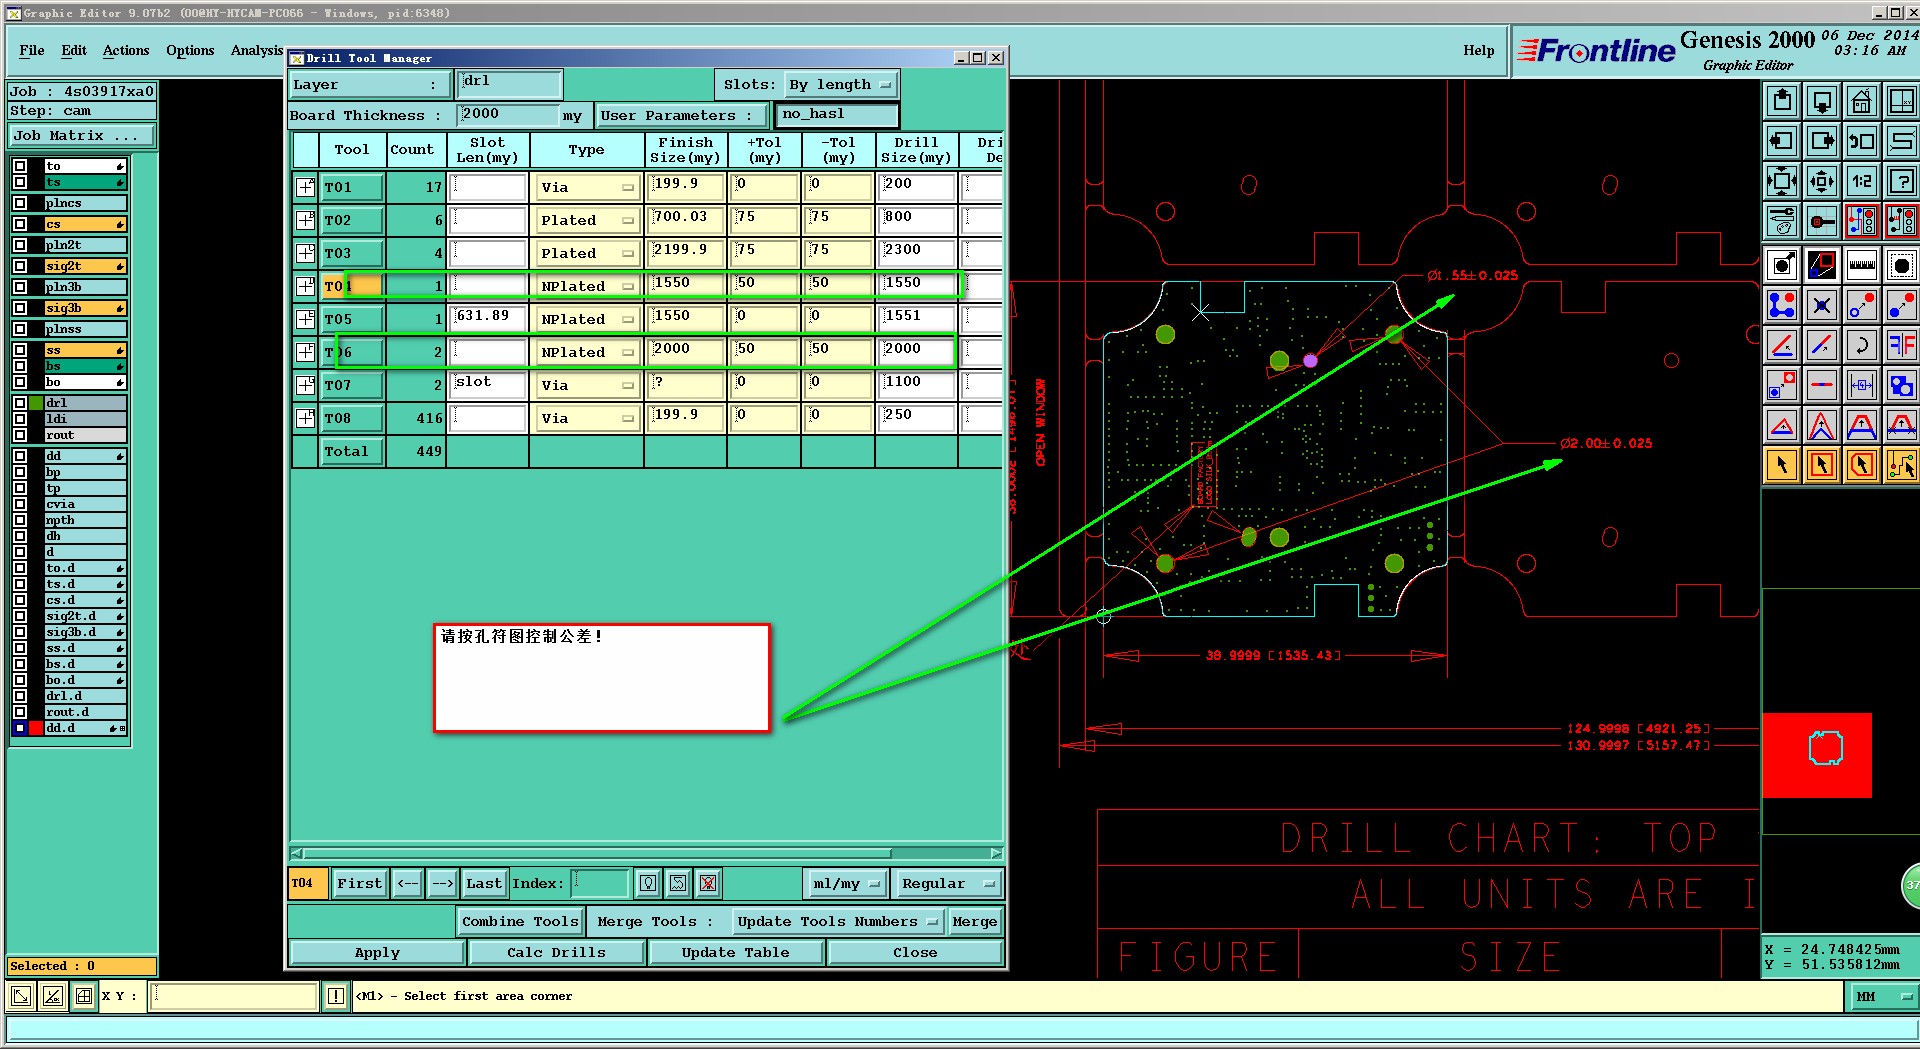Select the plain arrow select tool
The width and height of the screenshot is (1920, 1049).
click(x=1782, y=465)
